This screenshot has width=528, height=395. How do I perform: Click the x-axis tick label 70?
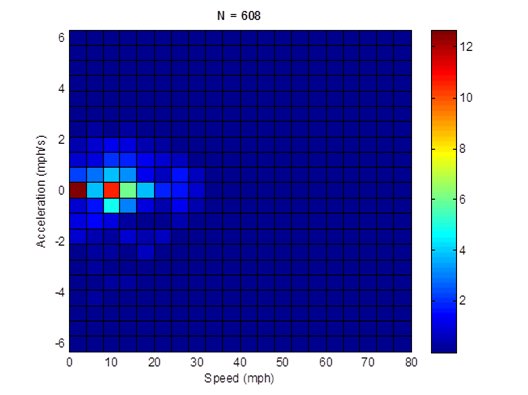368,362
